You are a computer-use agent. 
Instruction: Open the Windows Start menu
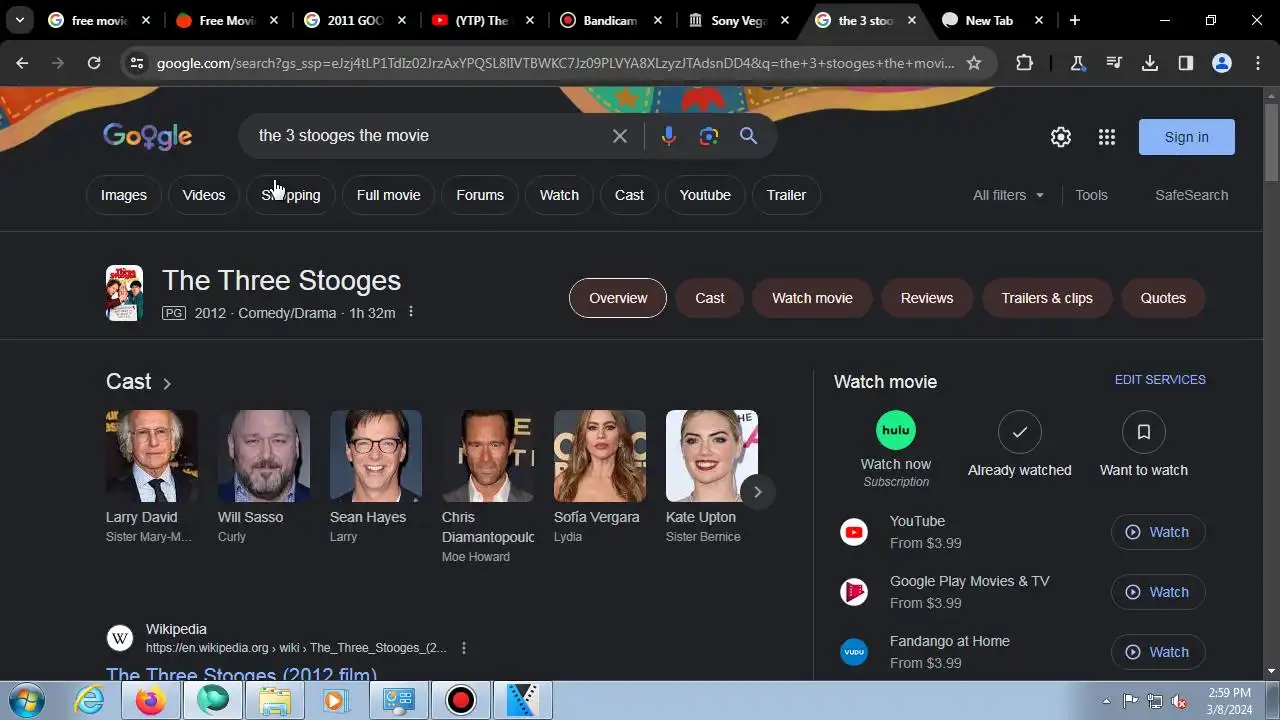[x=25, y=700]
